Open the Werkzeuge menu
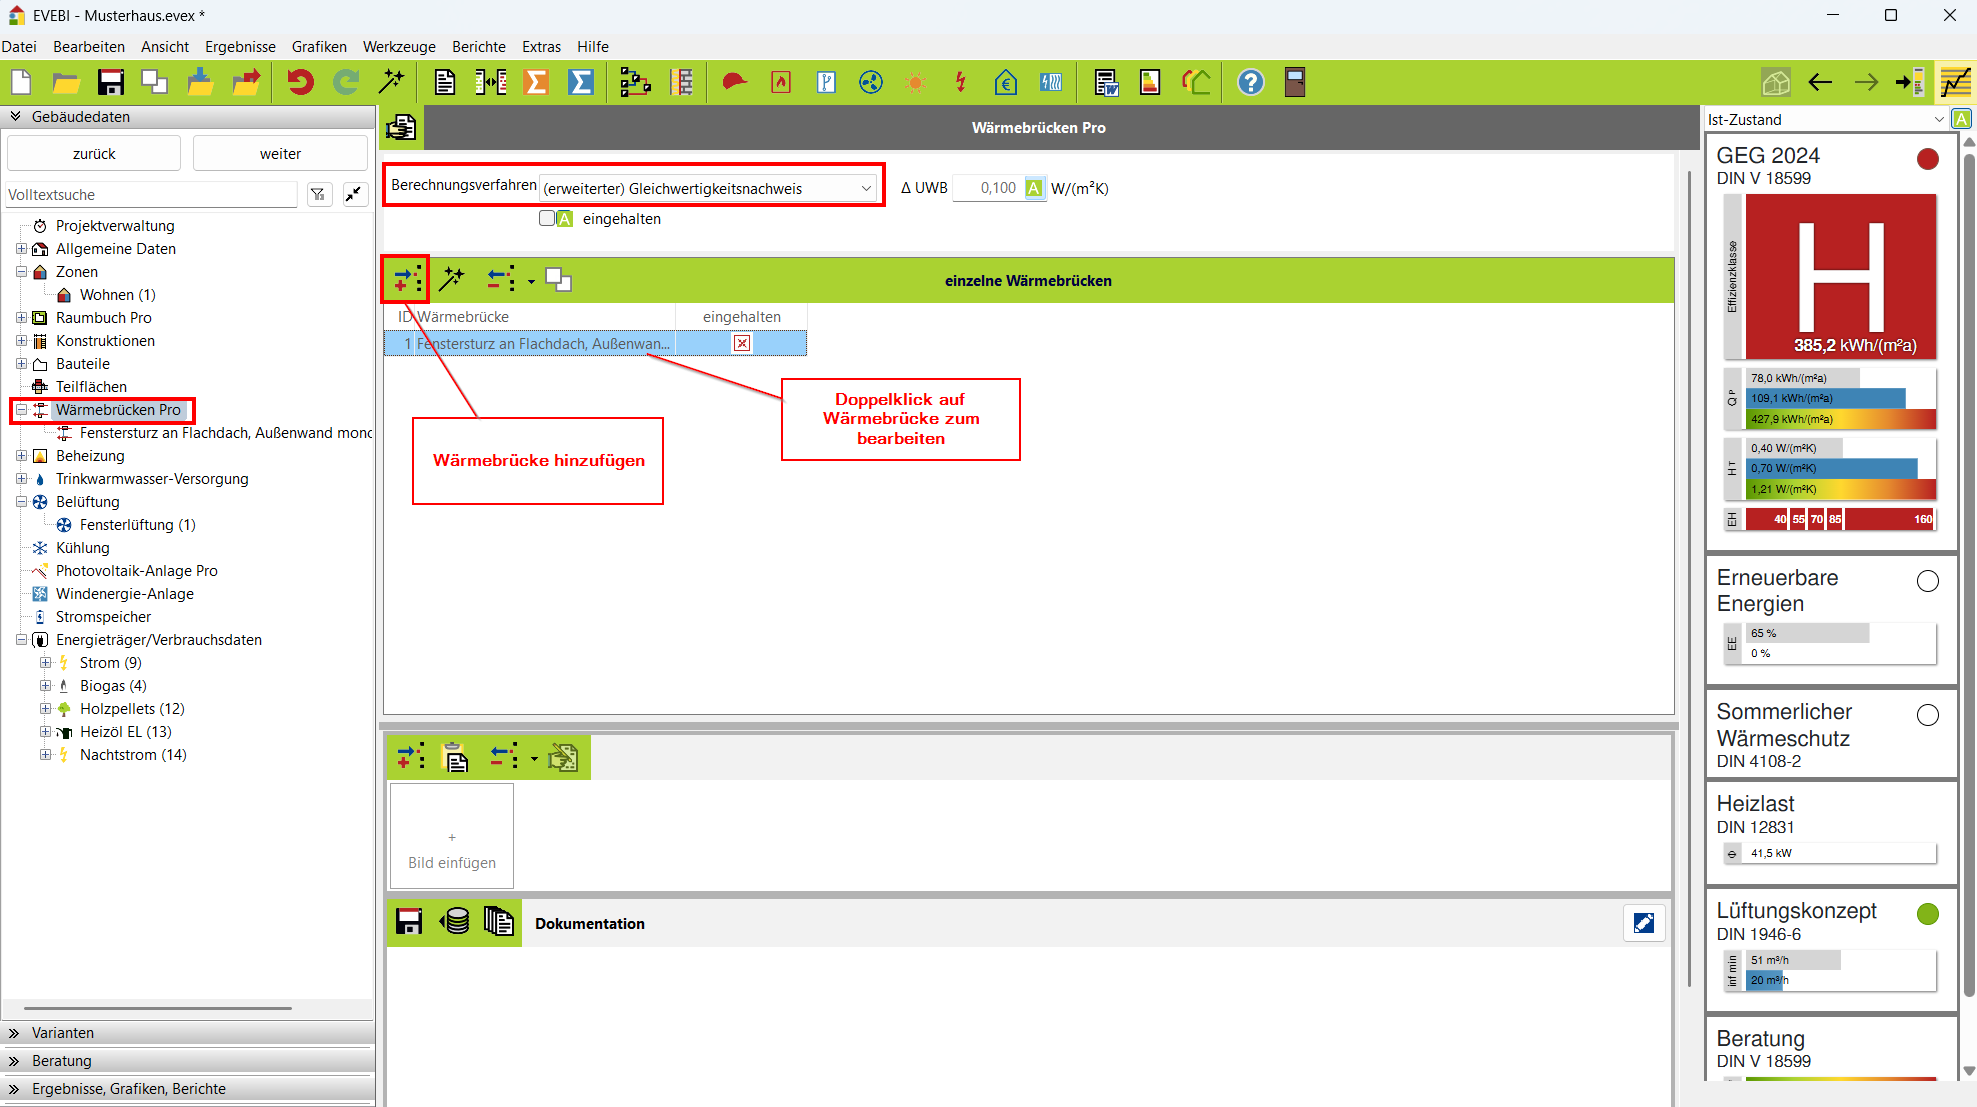 (x=399, y=47)
